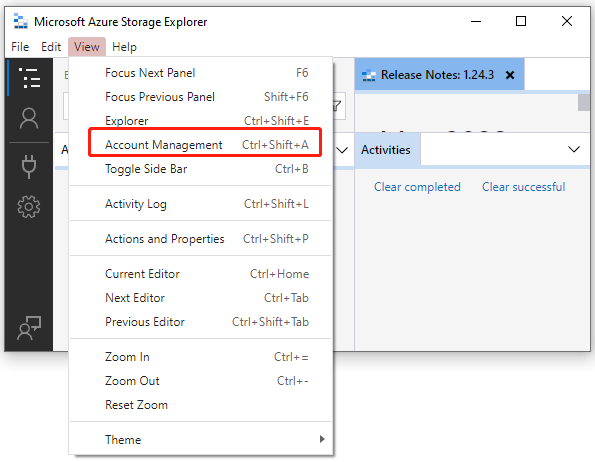Maximize the Storage Explorer window
Viewport: 595px width, 462px height.
(521, 21)
